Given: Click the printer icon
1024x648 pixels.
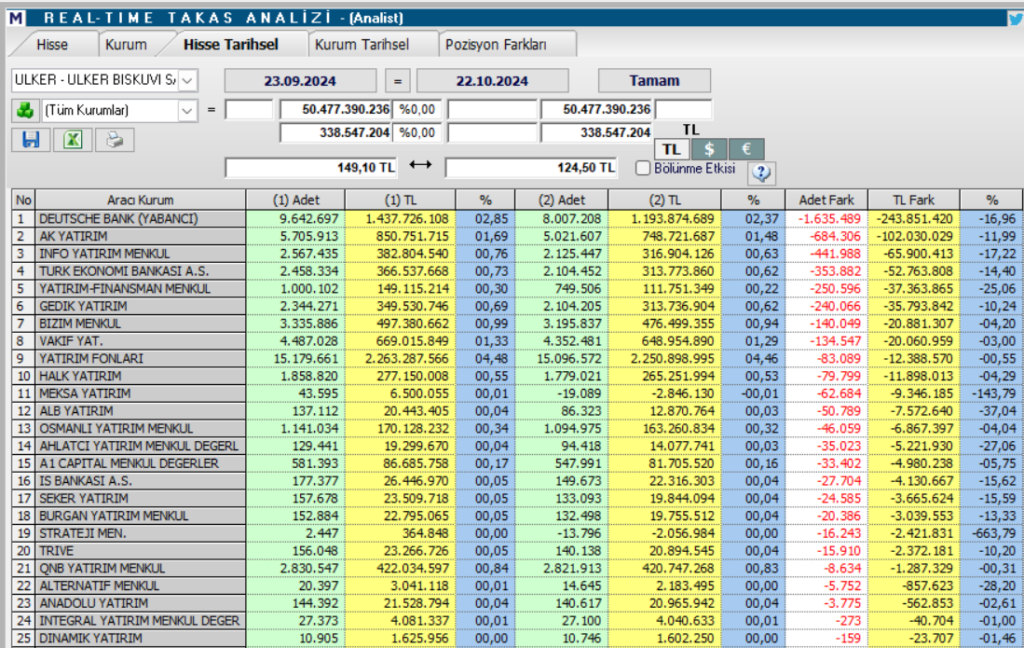Looking at the screenshot, I should pos(114,140).
